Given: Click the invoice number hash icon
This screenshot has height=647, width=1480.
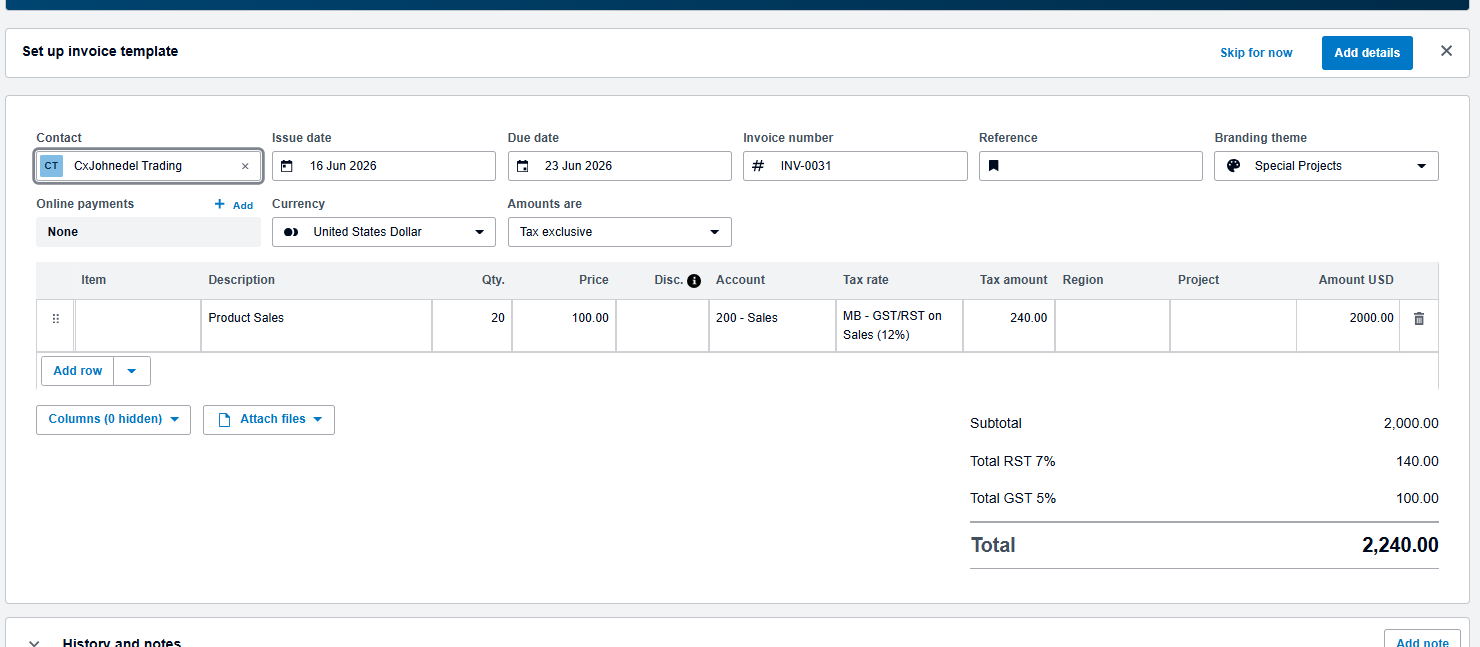Looking at the screenshot, I should tap(758, 166).
